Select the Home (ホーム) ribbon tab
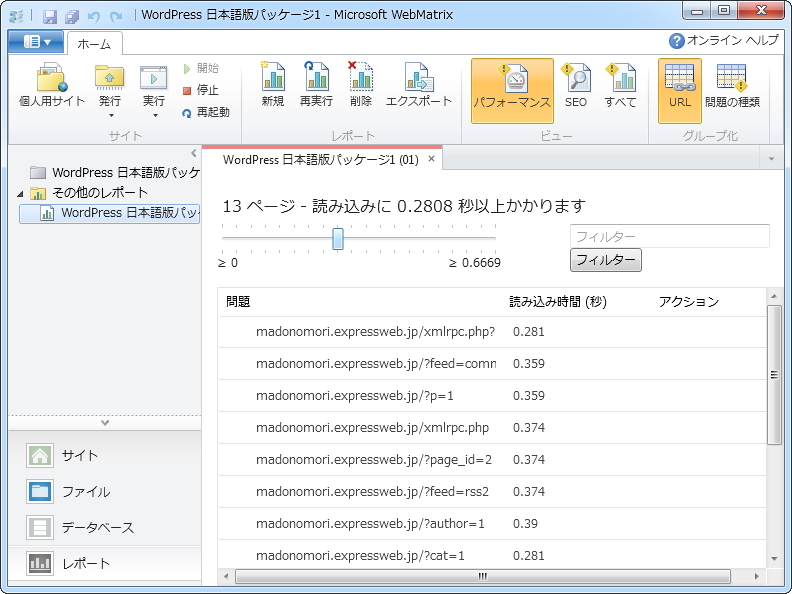 tap(94, 44)
